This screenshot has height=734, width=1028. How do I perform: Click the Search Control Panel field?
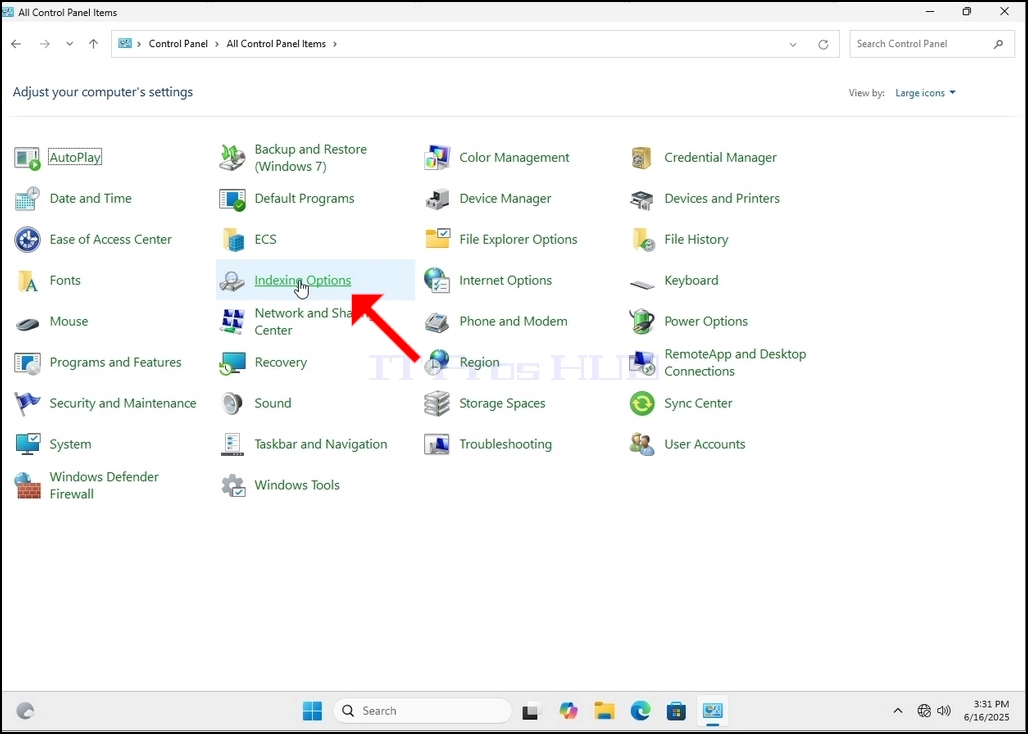[930, 44]
